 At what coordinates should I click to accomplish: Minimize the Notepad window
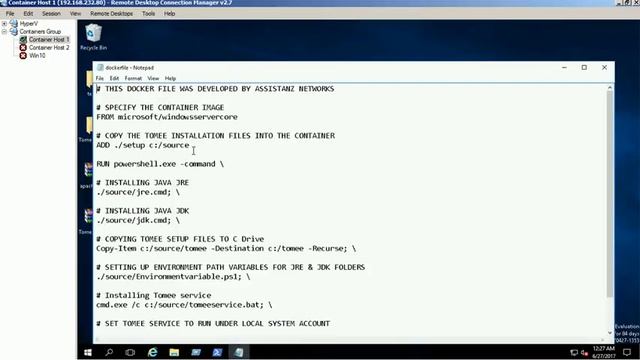tap(564, 68)
